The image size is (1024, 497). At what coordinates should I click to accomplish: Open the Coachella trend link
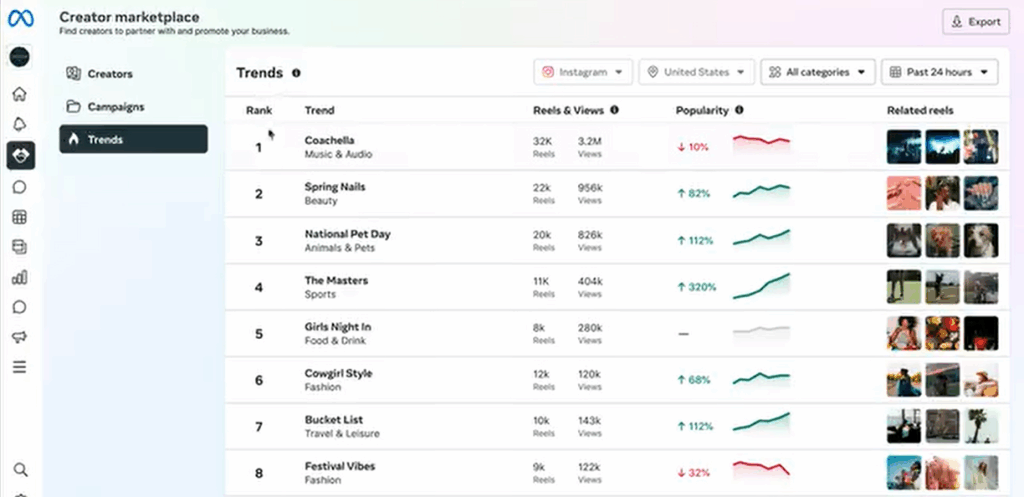[x=329, y=141]
